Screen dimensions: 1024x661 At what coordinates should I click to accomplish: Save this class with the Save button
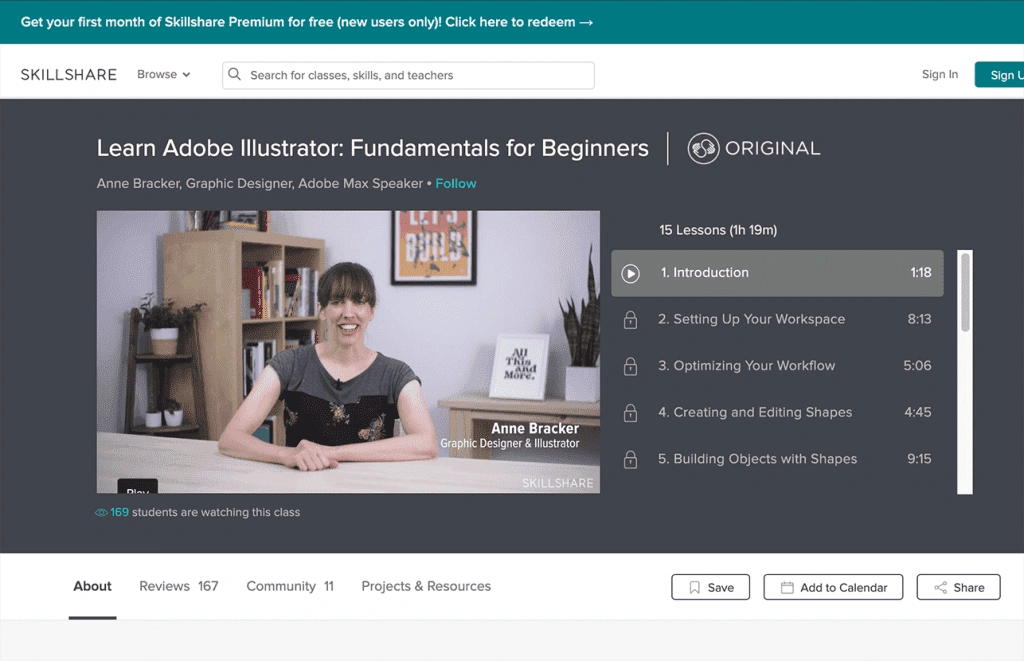click(710, 588)
